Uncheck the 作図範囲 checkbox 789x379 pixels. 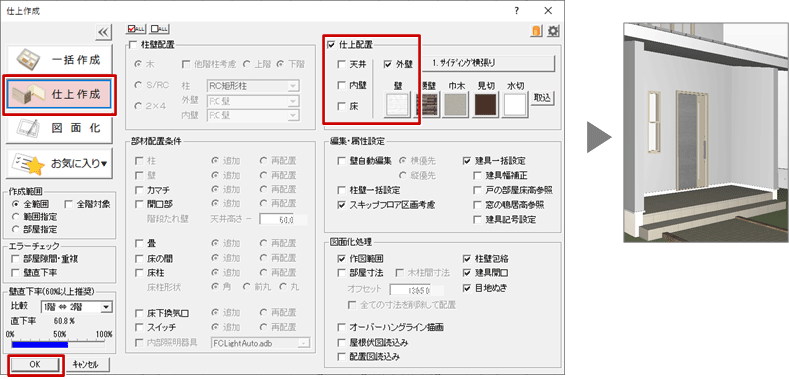(342, 259)
